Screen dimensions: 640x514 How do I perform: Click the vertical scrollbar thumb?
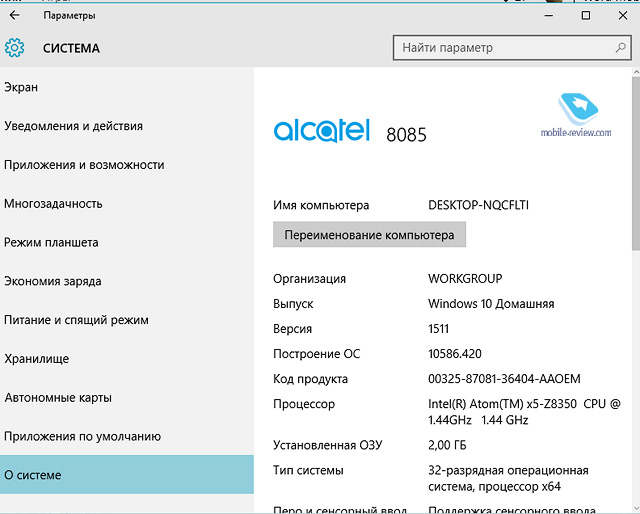tap(636, 163)
